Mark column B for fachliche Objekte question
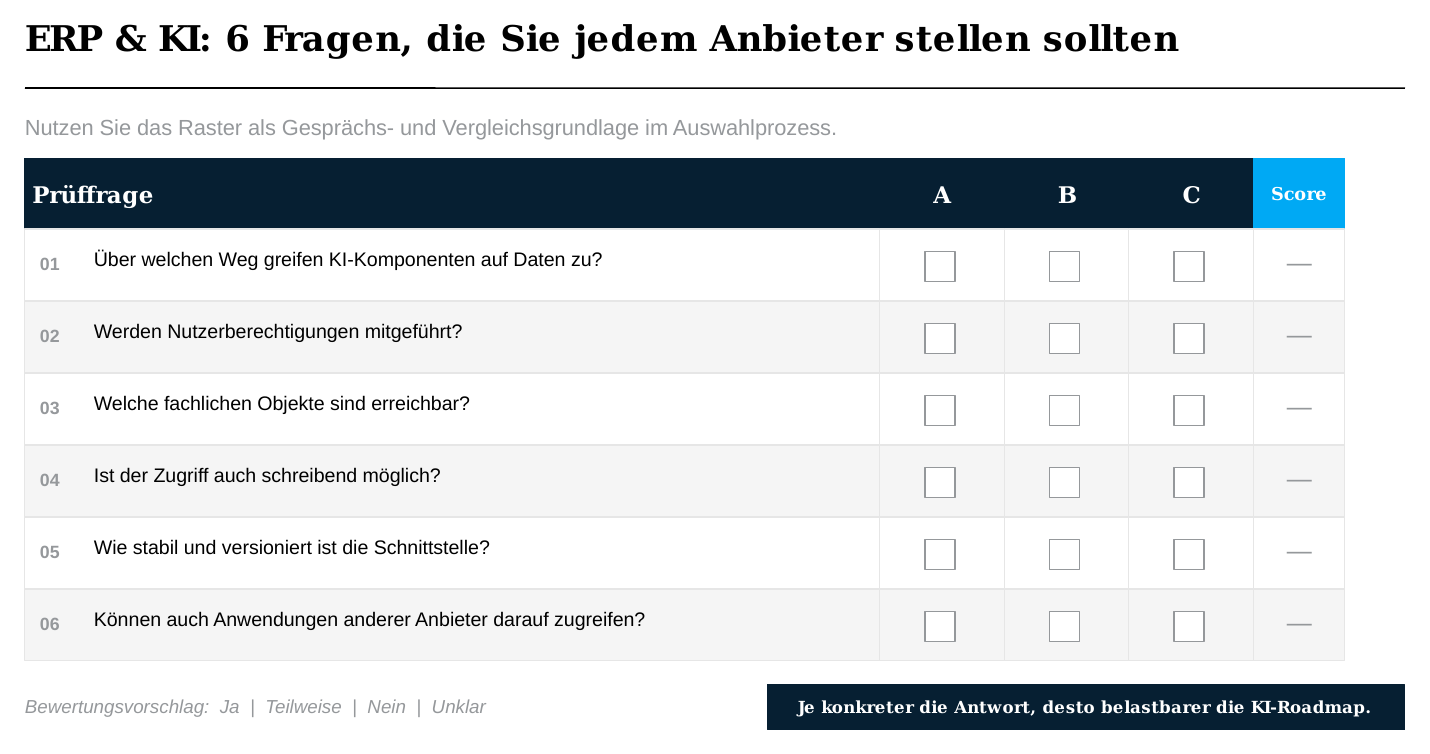 pos(1064,411)
